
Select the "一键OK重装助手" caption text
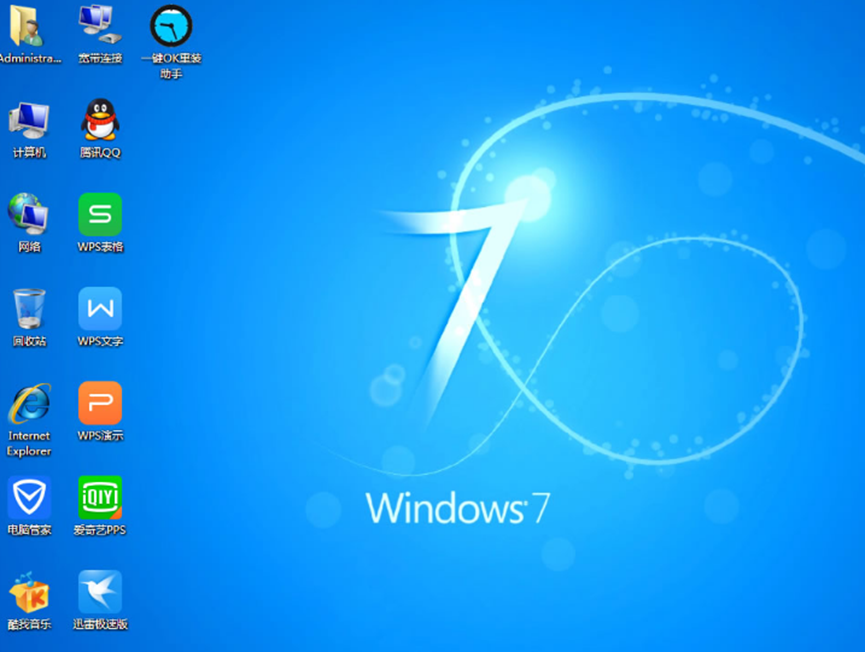click(171, 65)
